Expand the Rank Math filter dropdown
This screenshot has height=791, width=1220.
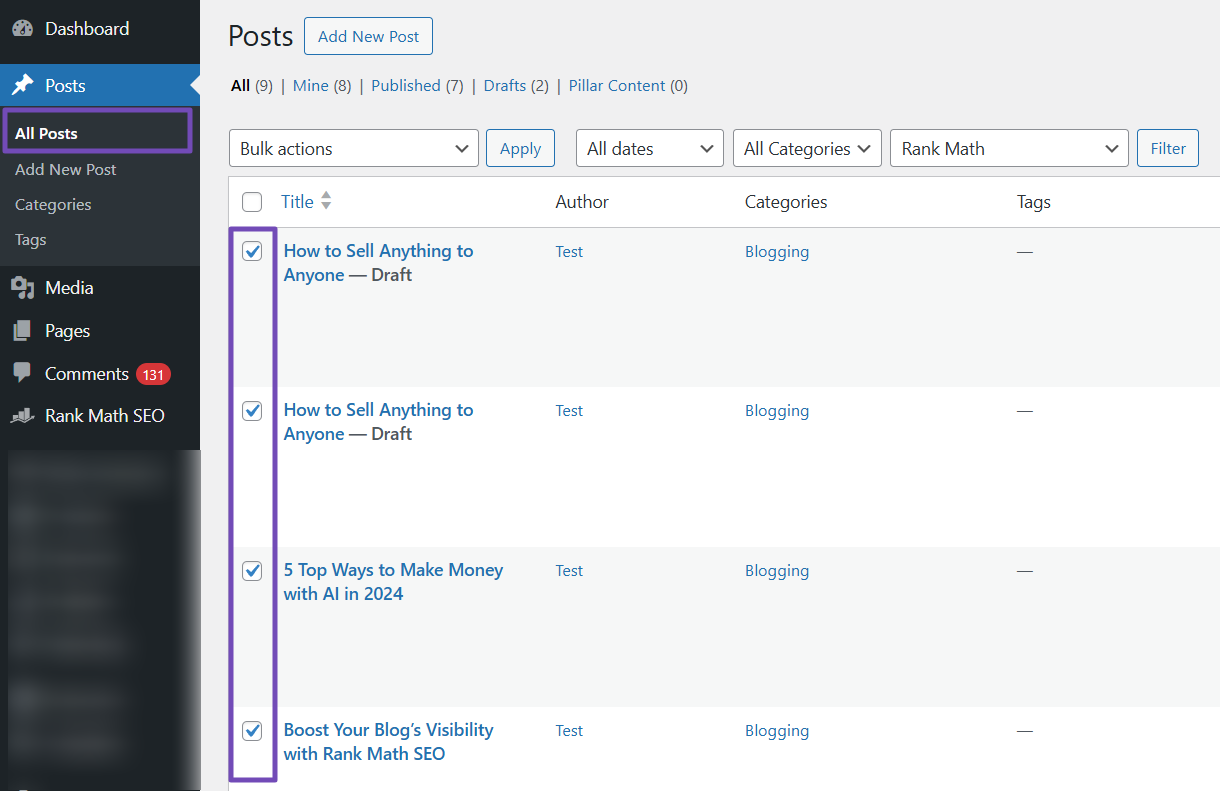[1008, 148]
